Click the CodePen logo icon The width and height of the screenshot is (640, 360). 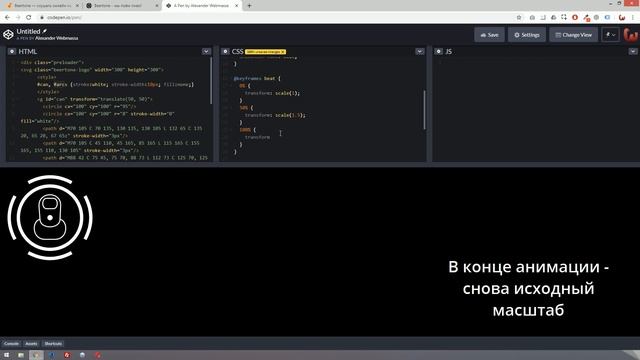[8, 35]
